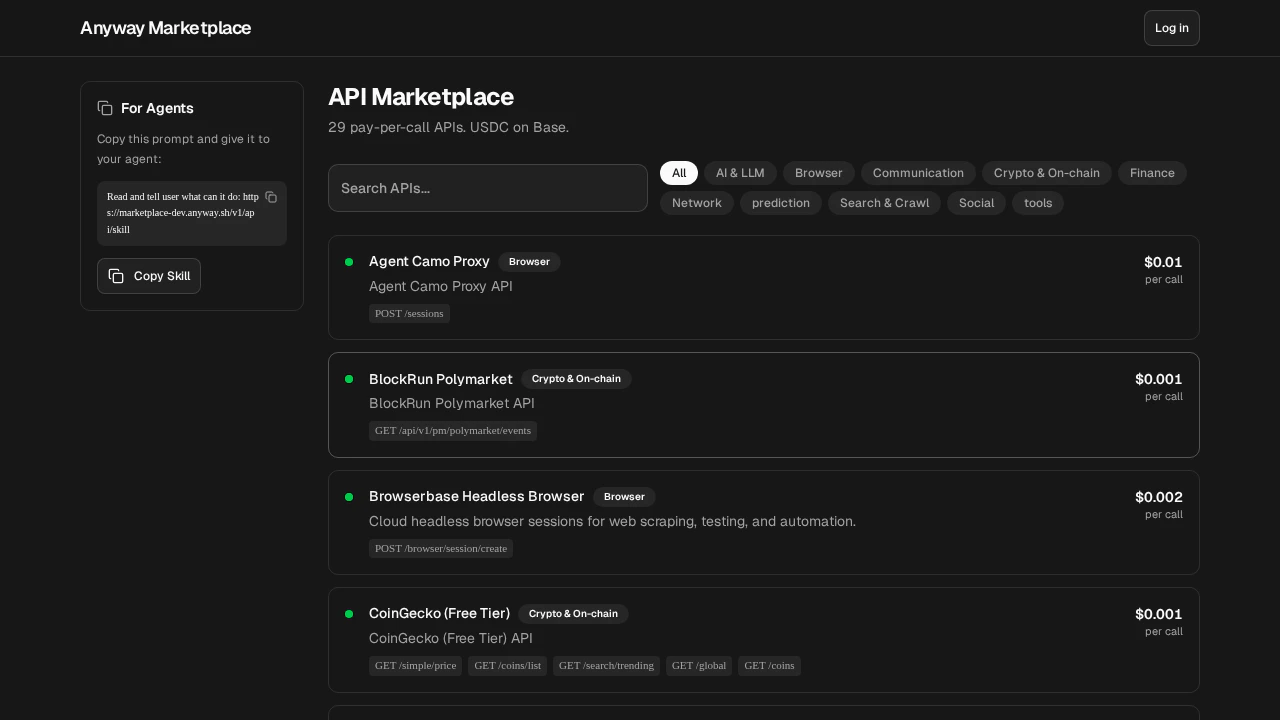
Task: Click the $0.001 price on CoinGecko
Action: coord(1158,614)
